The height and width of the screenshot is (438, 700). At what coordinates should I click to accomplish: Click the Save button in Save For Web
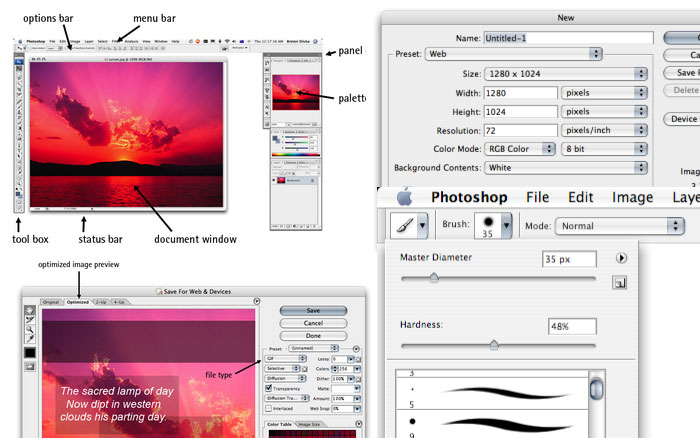[x=313, y=310]
